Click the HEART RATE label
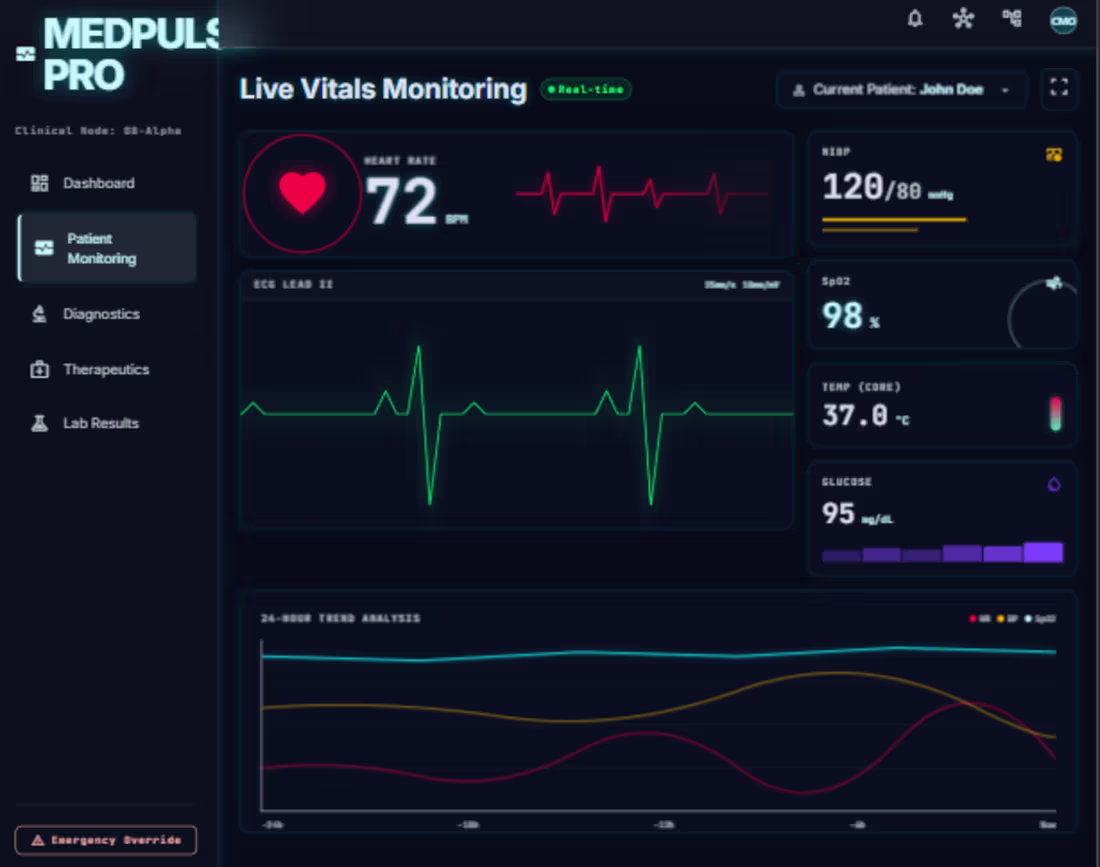The image size is (1100, 867). tap(400, 161)
